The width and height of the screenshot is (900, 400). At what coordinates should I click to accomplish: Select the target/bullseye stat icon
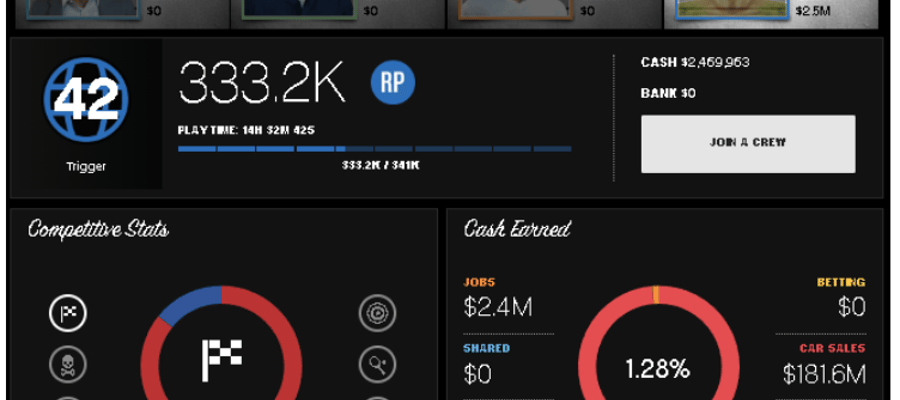377,313
